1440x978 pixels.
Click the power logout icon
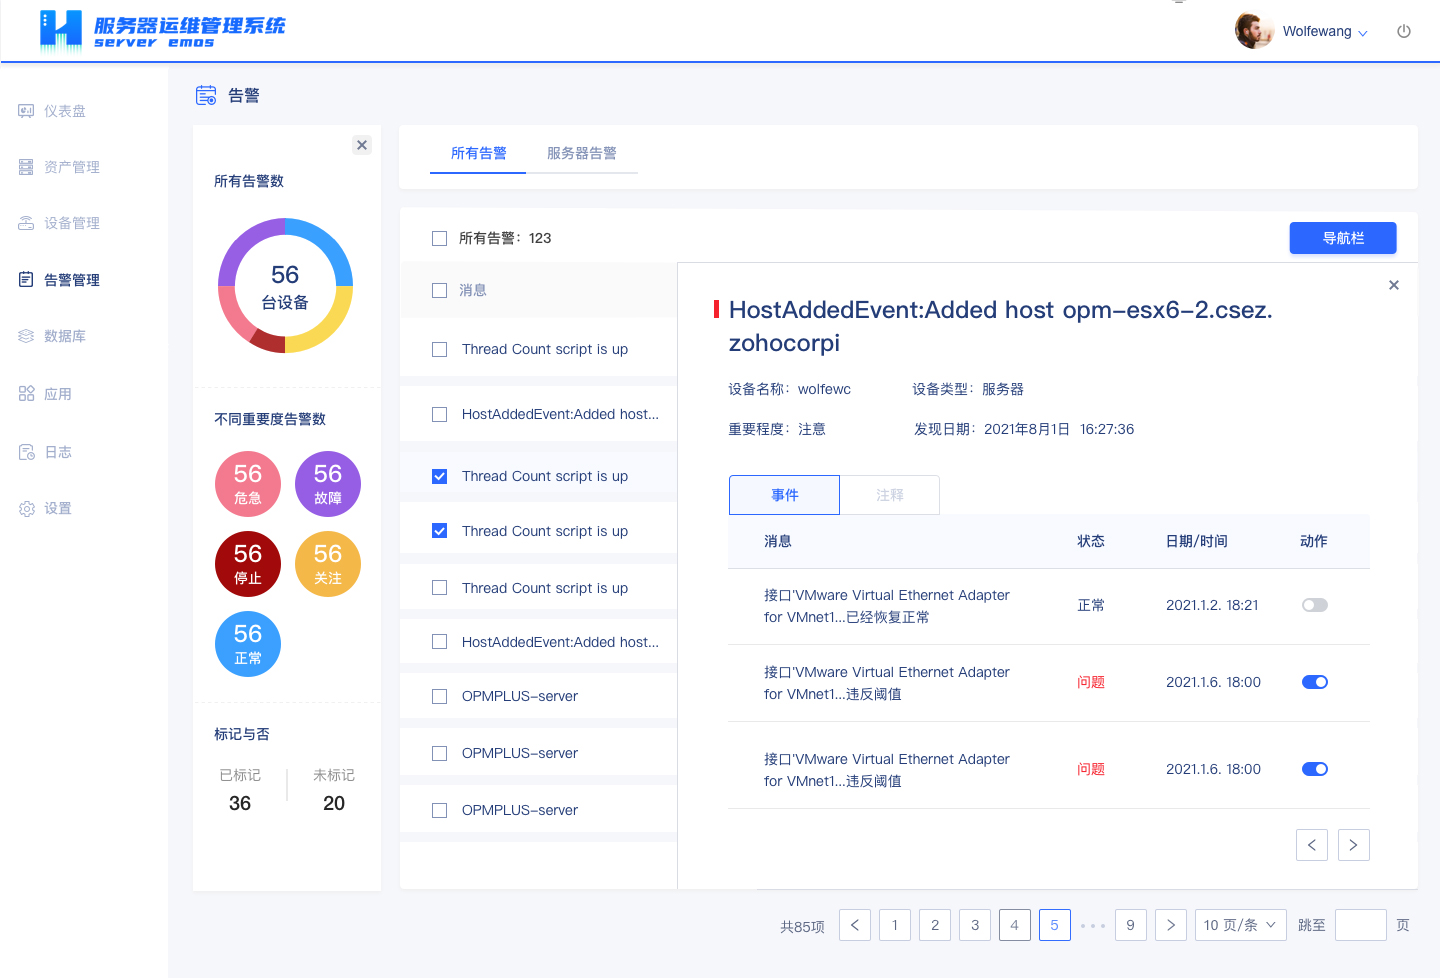pyautogui.click(x=1404, y=31)
